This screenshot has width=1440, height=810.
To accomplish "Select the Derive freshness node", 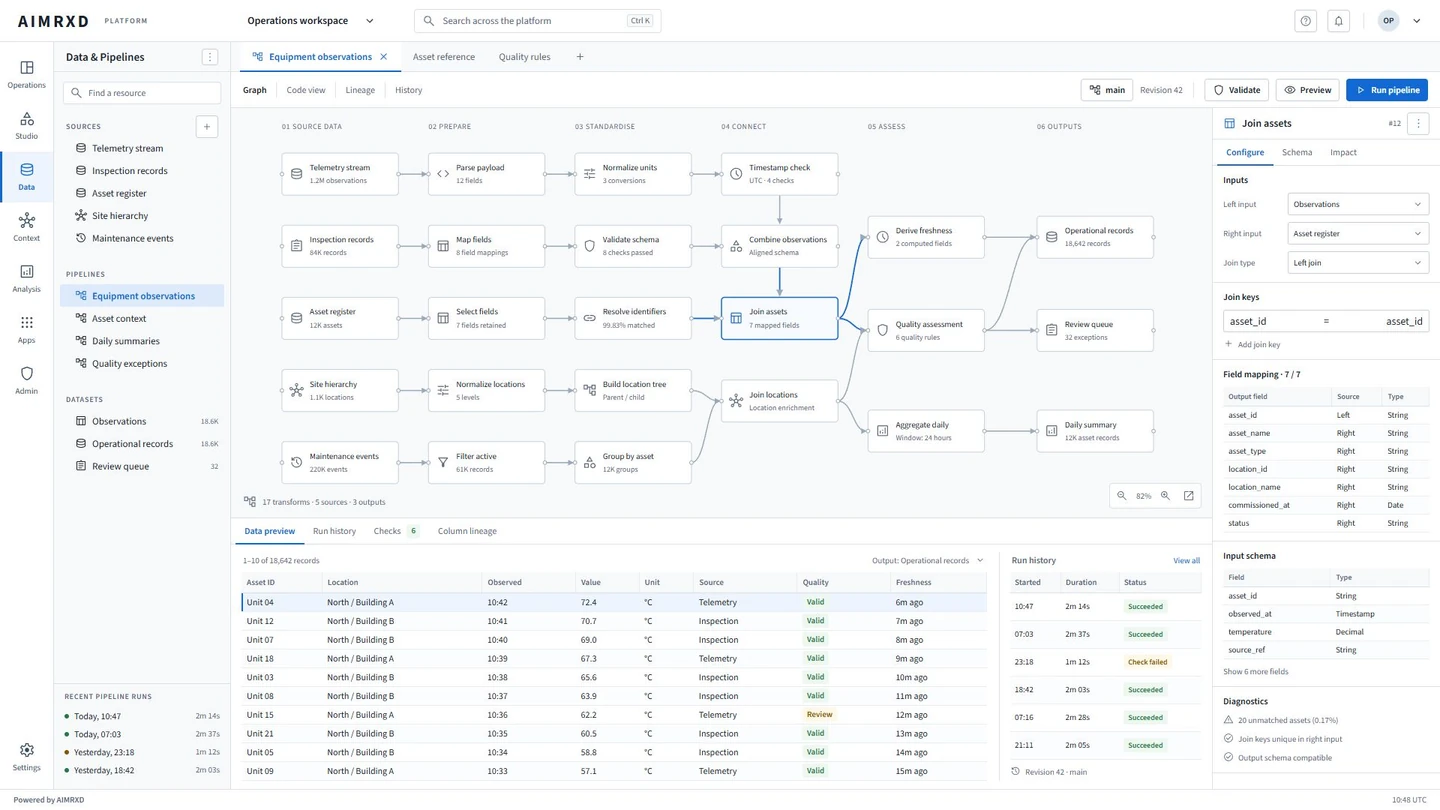I will click(x=926, y=237).
